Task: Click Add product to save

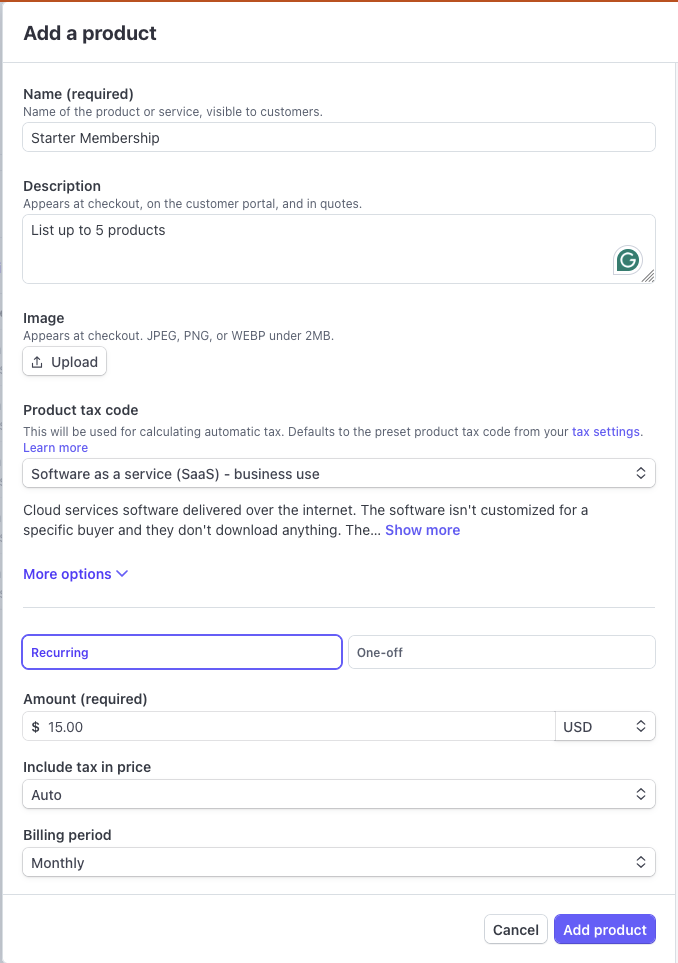Action: [x=604, y=929]
